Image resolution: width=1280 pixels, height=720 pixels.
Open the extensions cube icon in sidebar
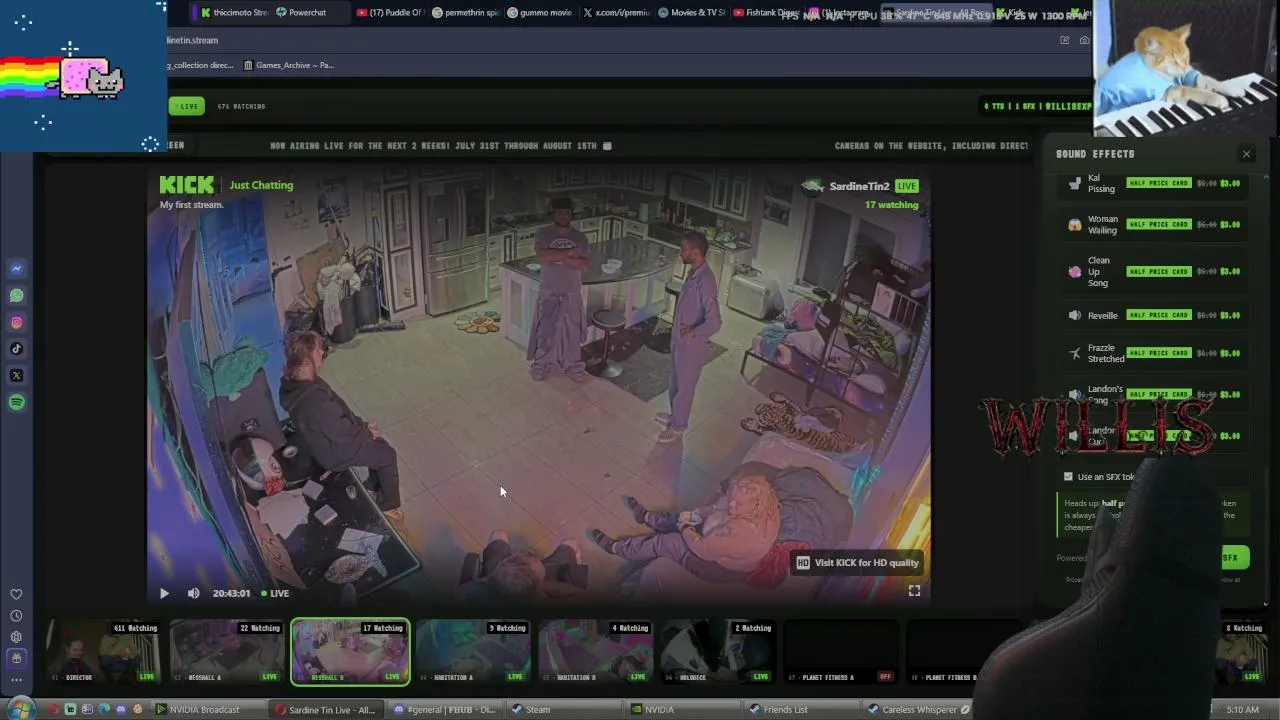click(x=16, y=658)
